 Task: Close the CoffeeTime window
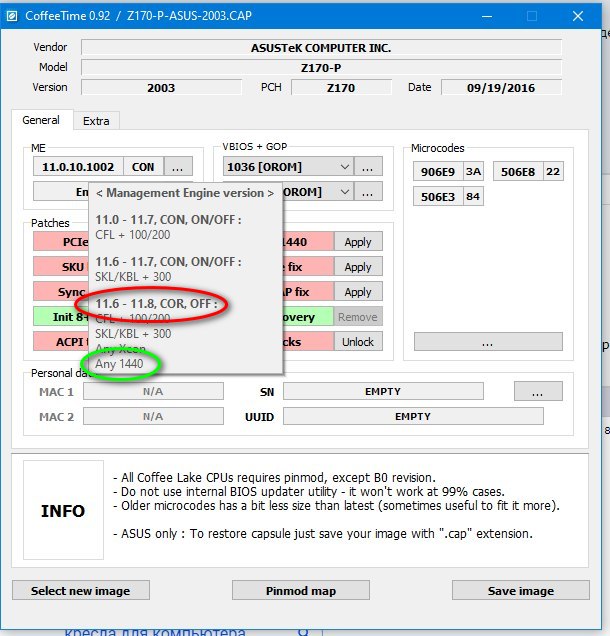pos(578,16)
